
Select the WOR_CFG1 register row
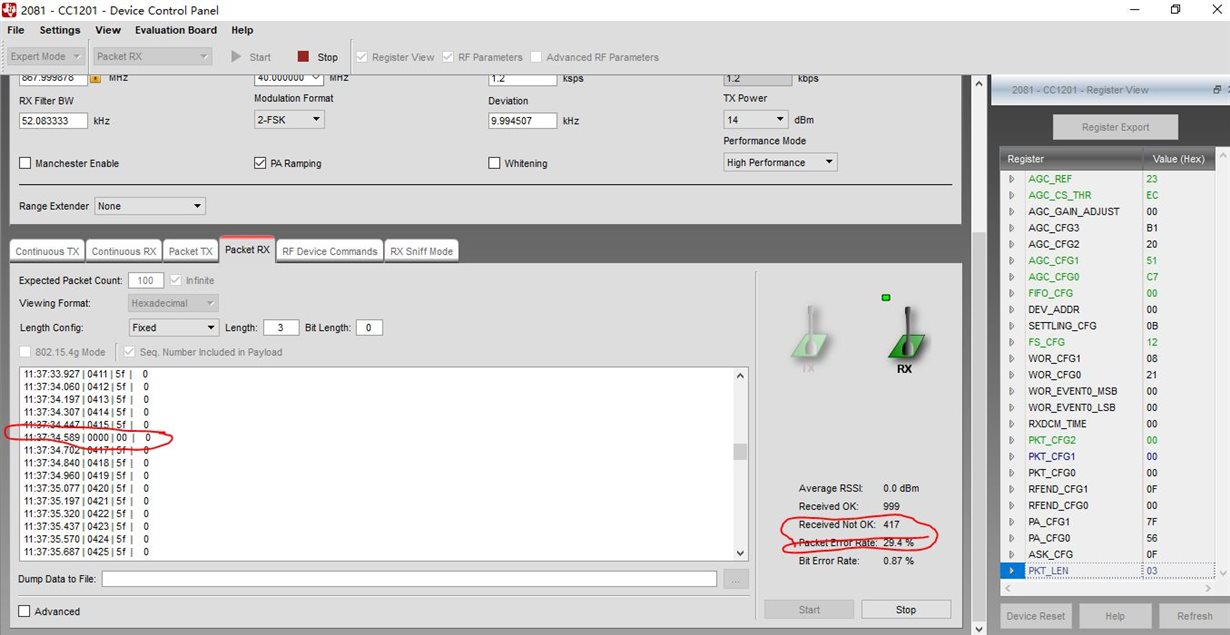pos(1107,358)
